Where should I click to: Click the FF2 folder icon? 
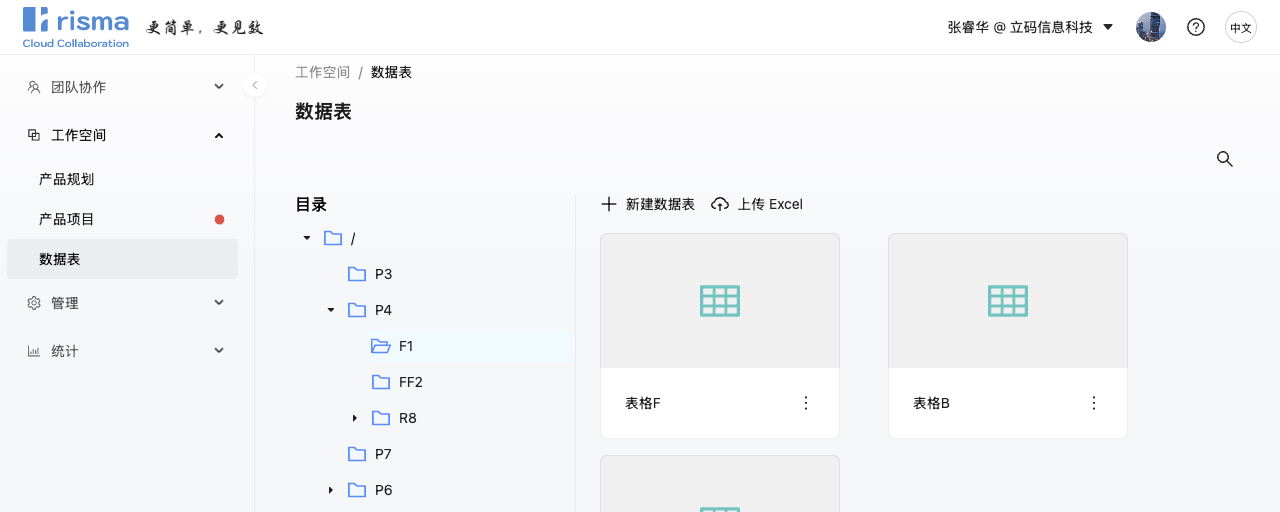pos(381,382)
